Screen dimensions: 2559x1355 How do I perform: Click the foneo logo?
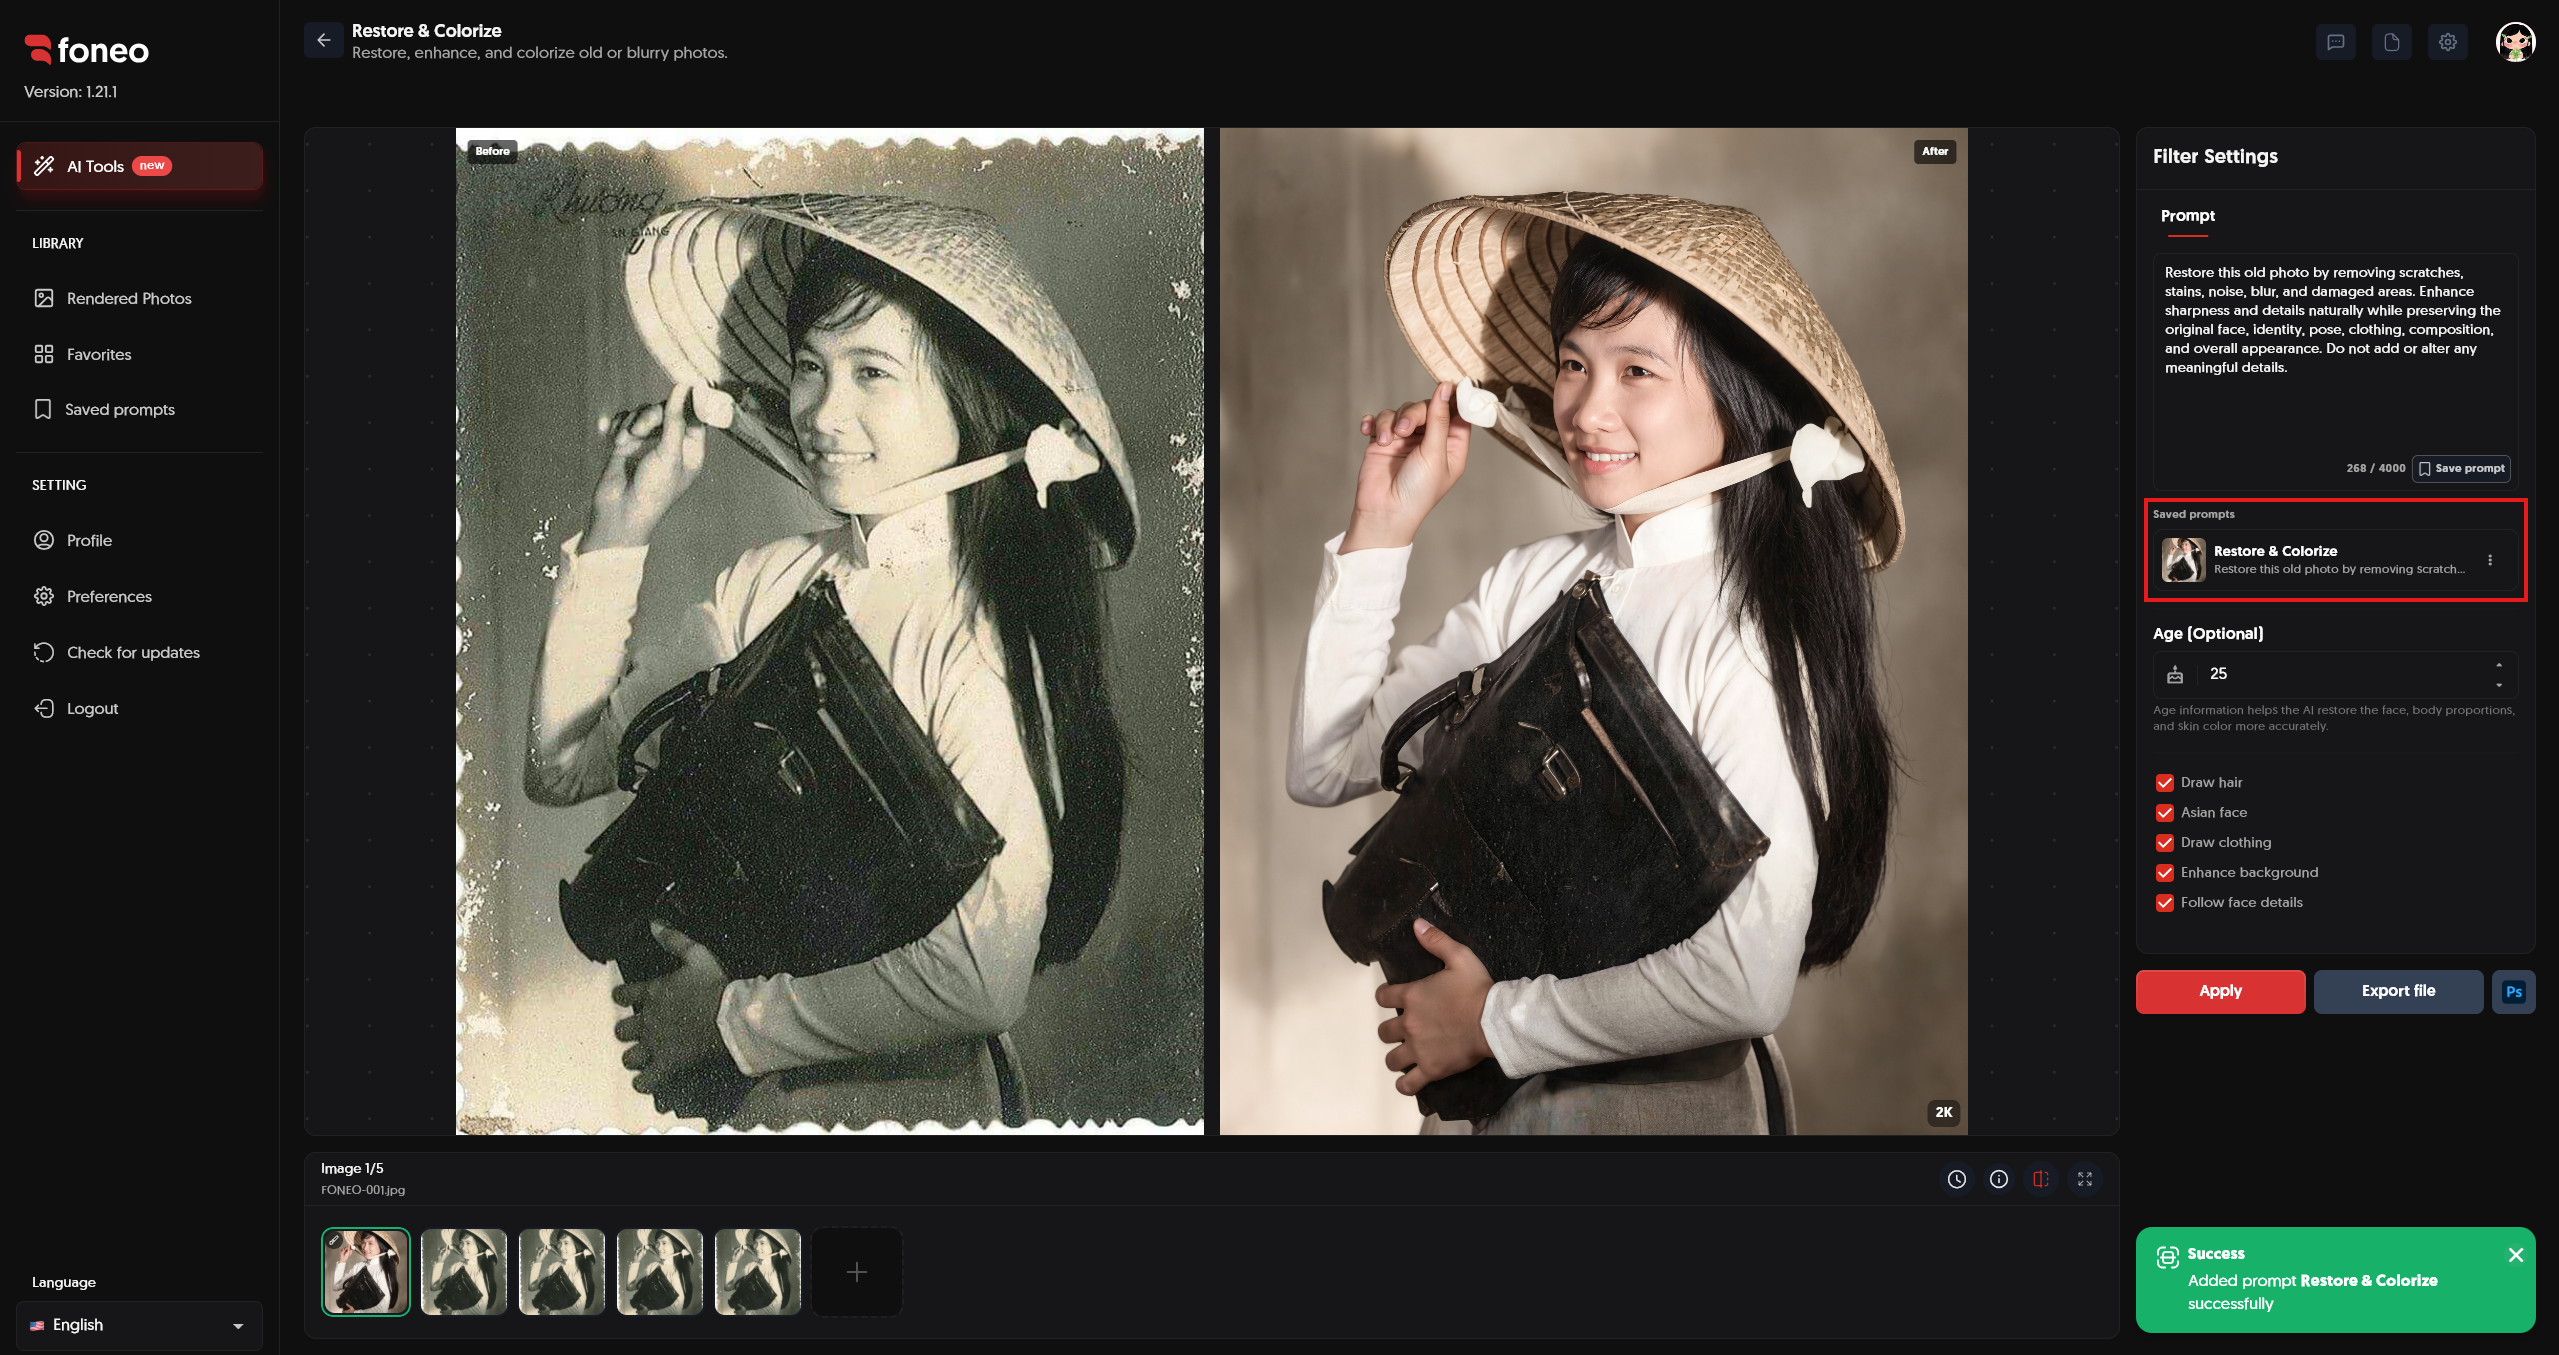click(86, 50)
